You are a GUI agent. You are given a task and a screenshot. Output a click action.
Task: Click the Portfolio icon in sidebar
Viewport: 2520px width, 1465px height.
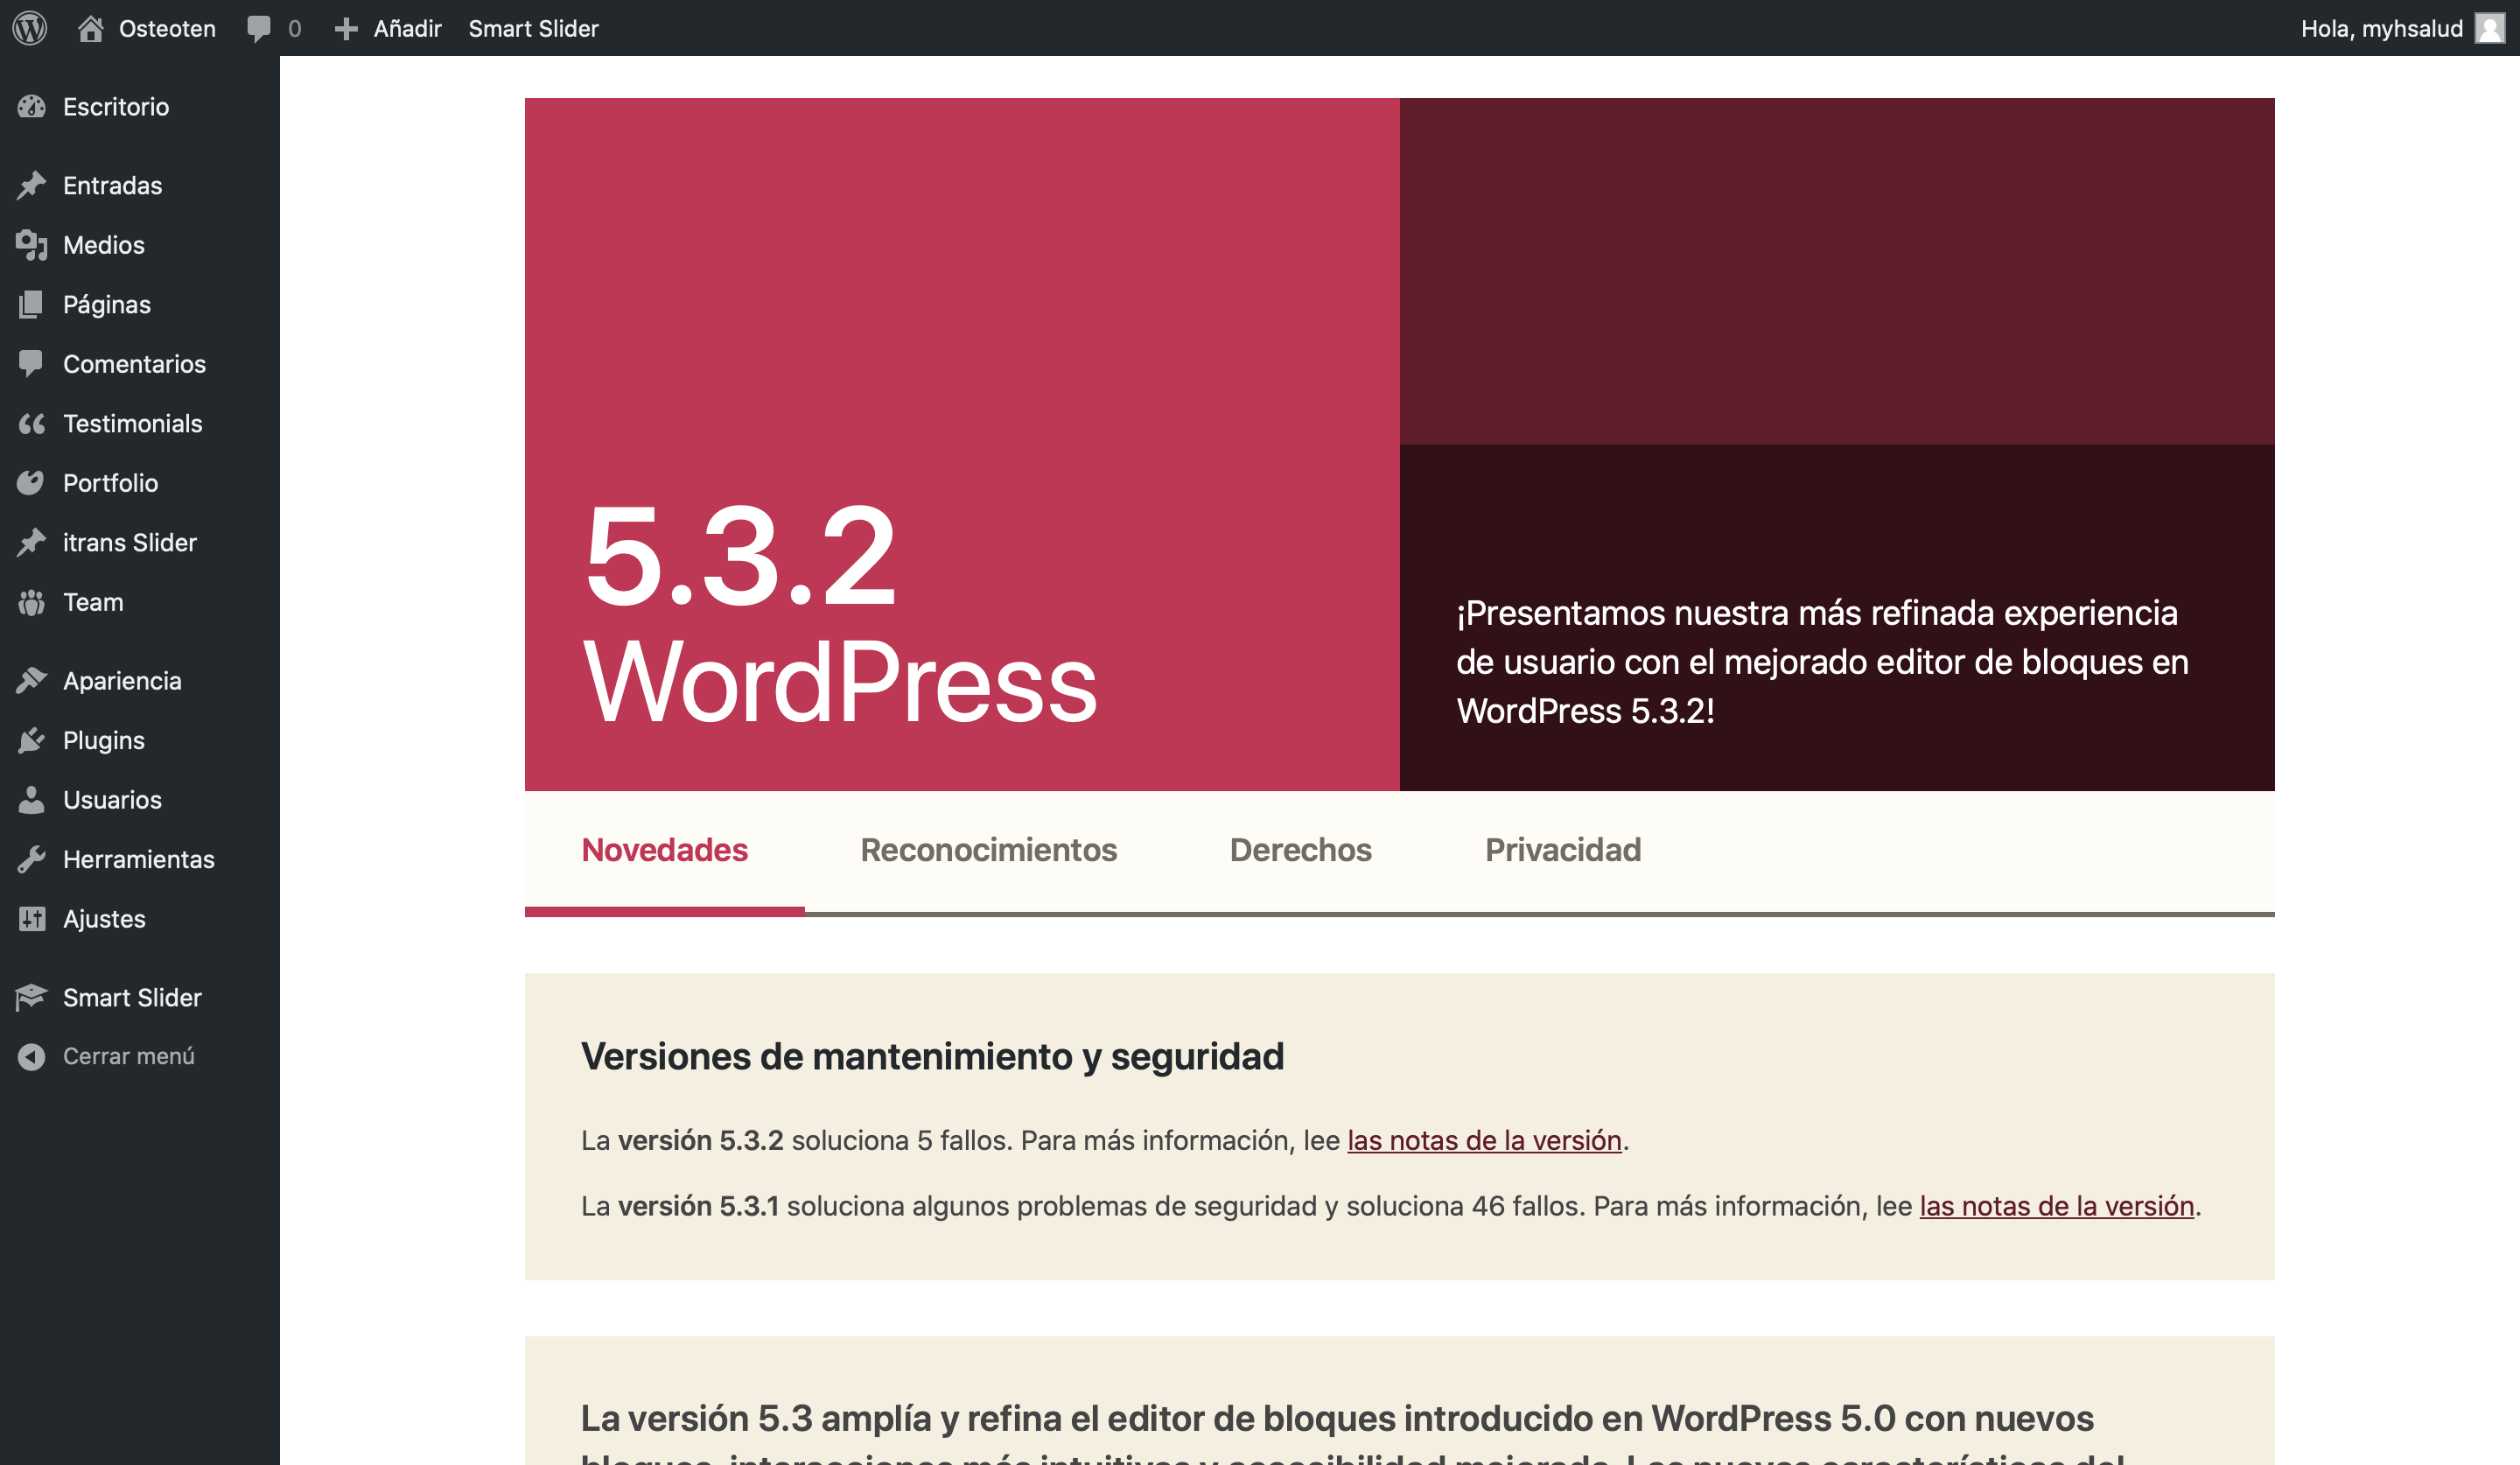(x=32, y=483)
